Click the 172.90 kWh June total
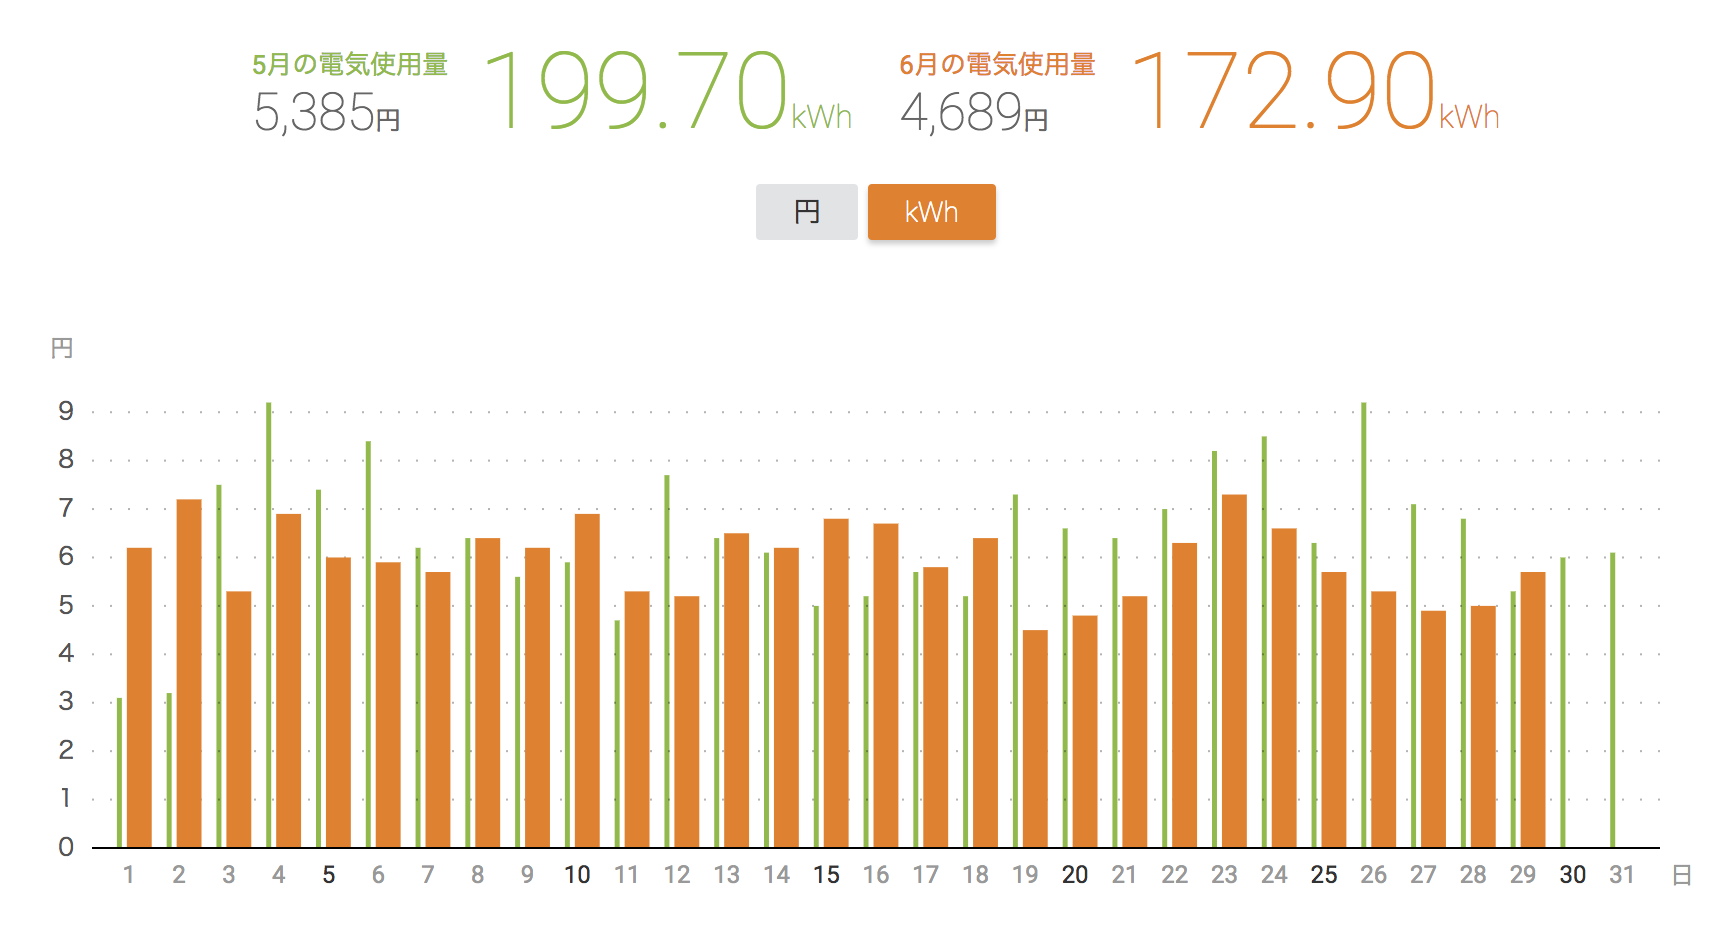This screenshot has height=934, width=1722. pos(1315,91)
